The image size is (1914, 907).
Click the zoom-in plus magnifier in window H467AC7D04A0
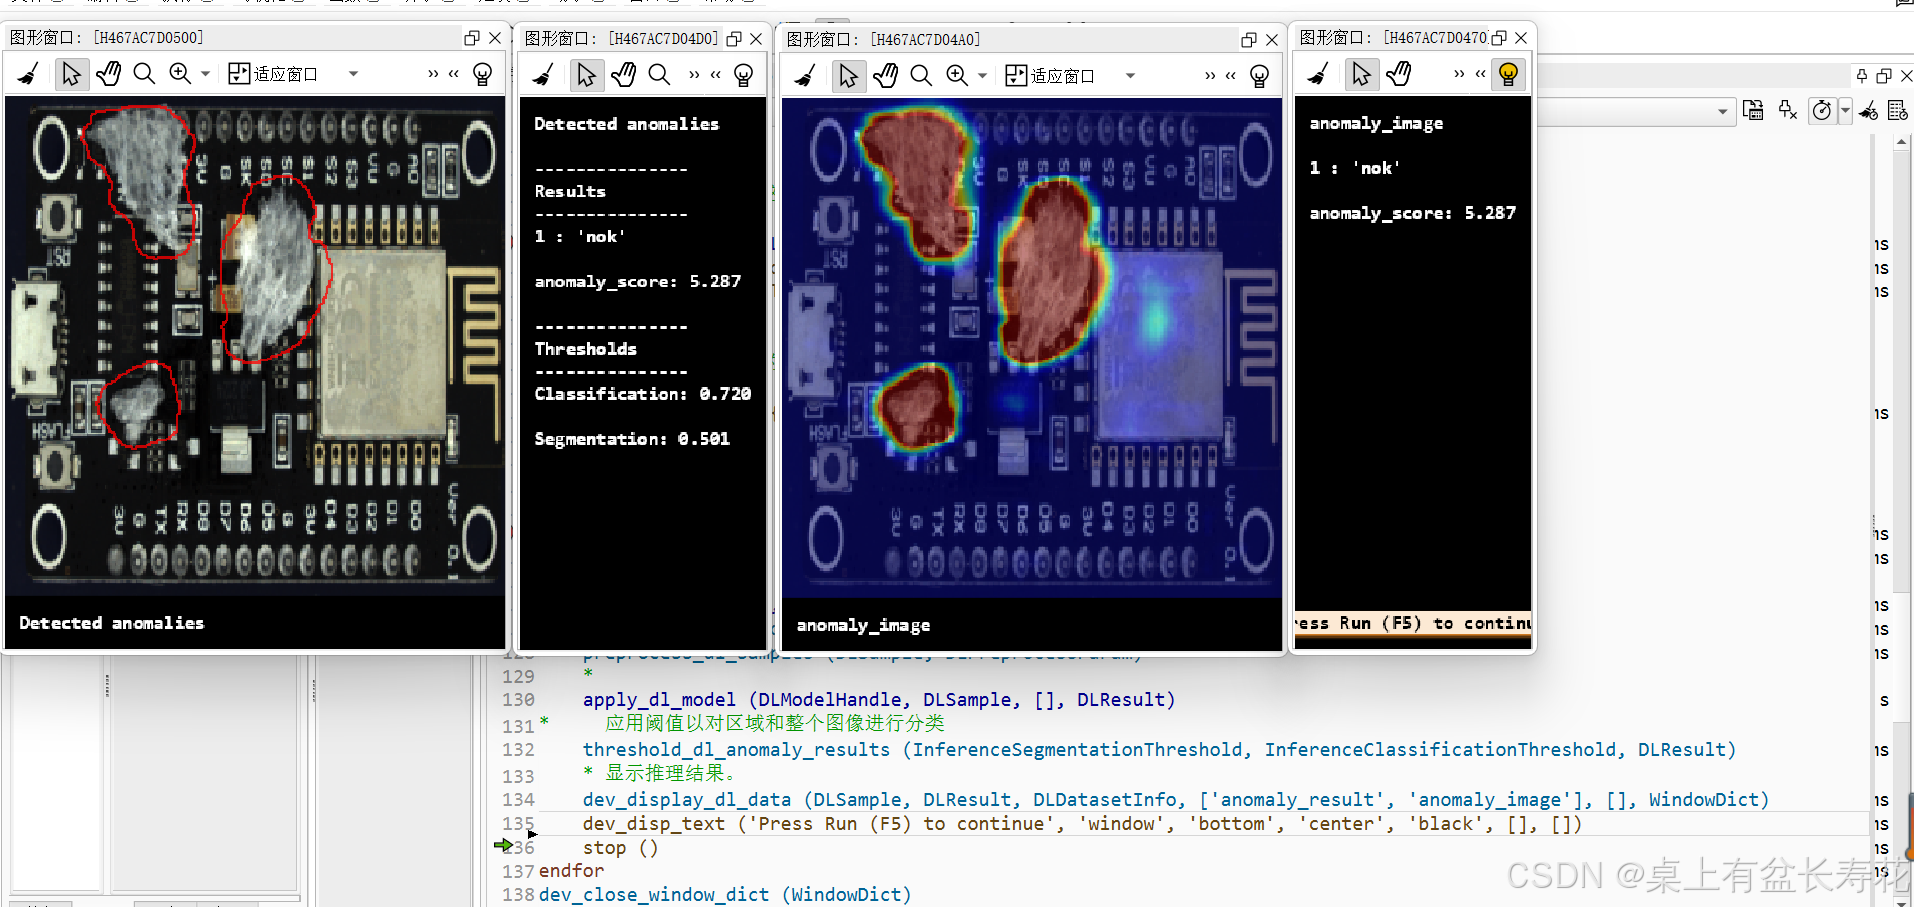pos(957,76)
